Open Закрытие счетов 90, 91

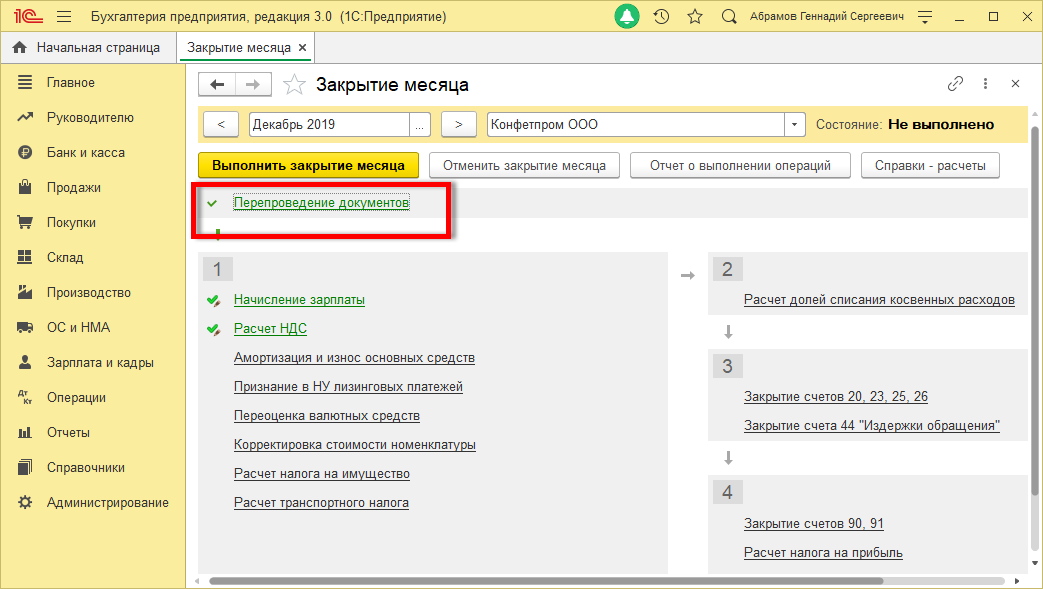click(814, 524)
